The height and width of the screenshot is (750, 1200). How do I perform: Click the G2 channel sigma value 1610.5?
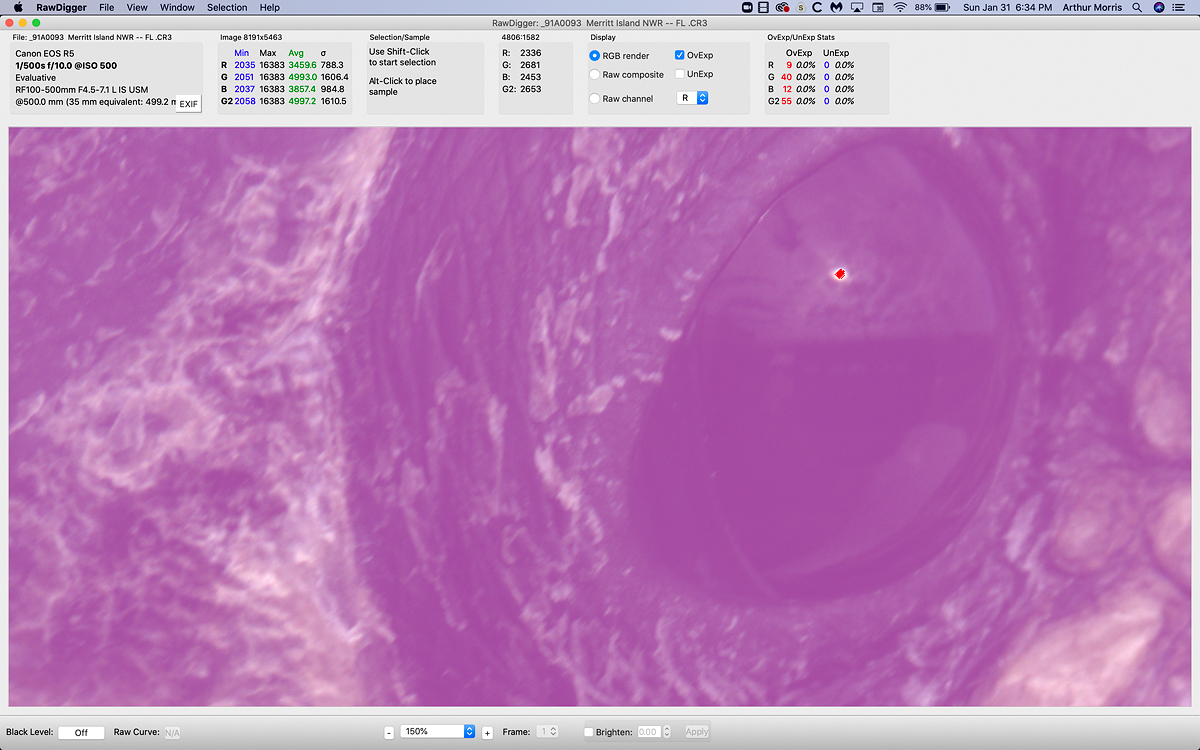click(x=334, y=101)
